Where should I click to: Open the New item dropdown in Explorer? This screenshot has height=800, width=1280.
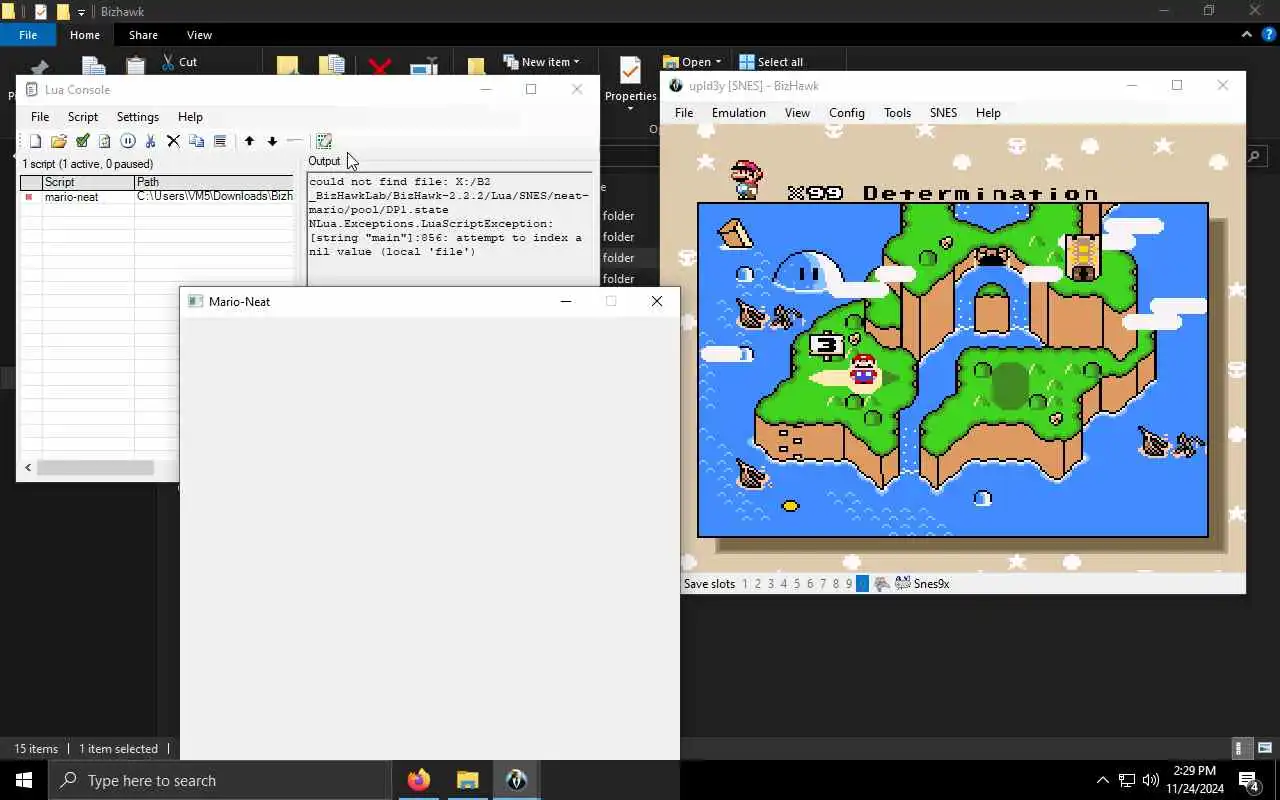(x=541, y=62)
